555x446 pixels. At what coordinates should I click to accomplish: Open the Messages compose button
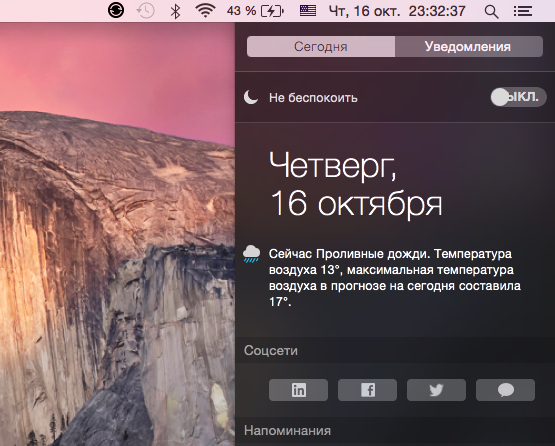tap(505, 390)
